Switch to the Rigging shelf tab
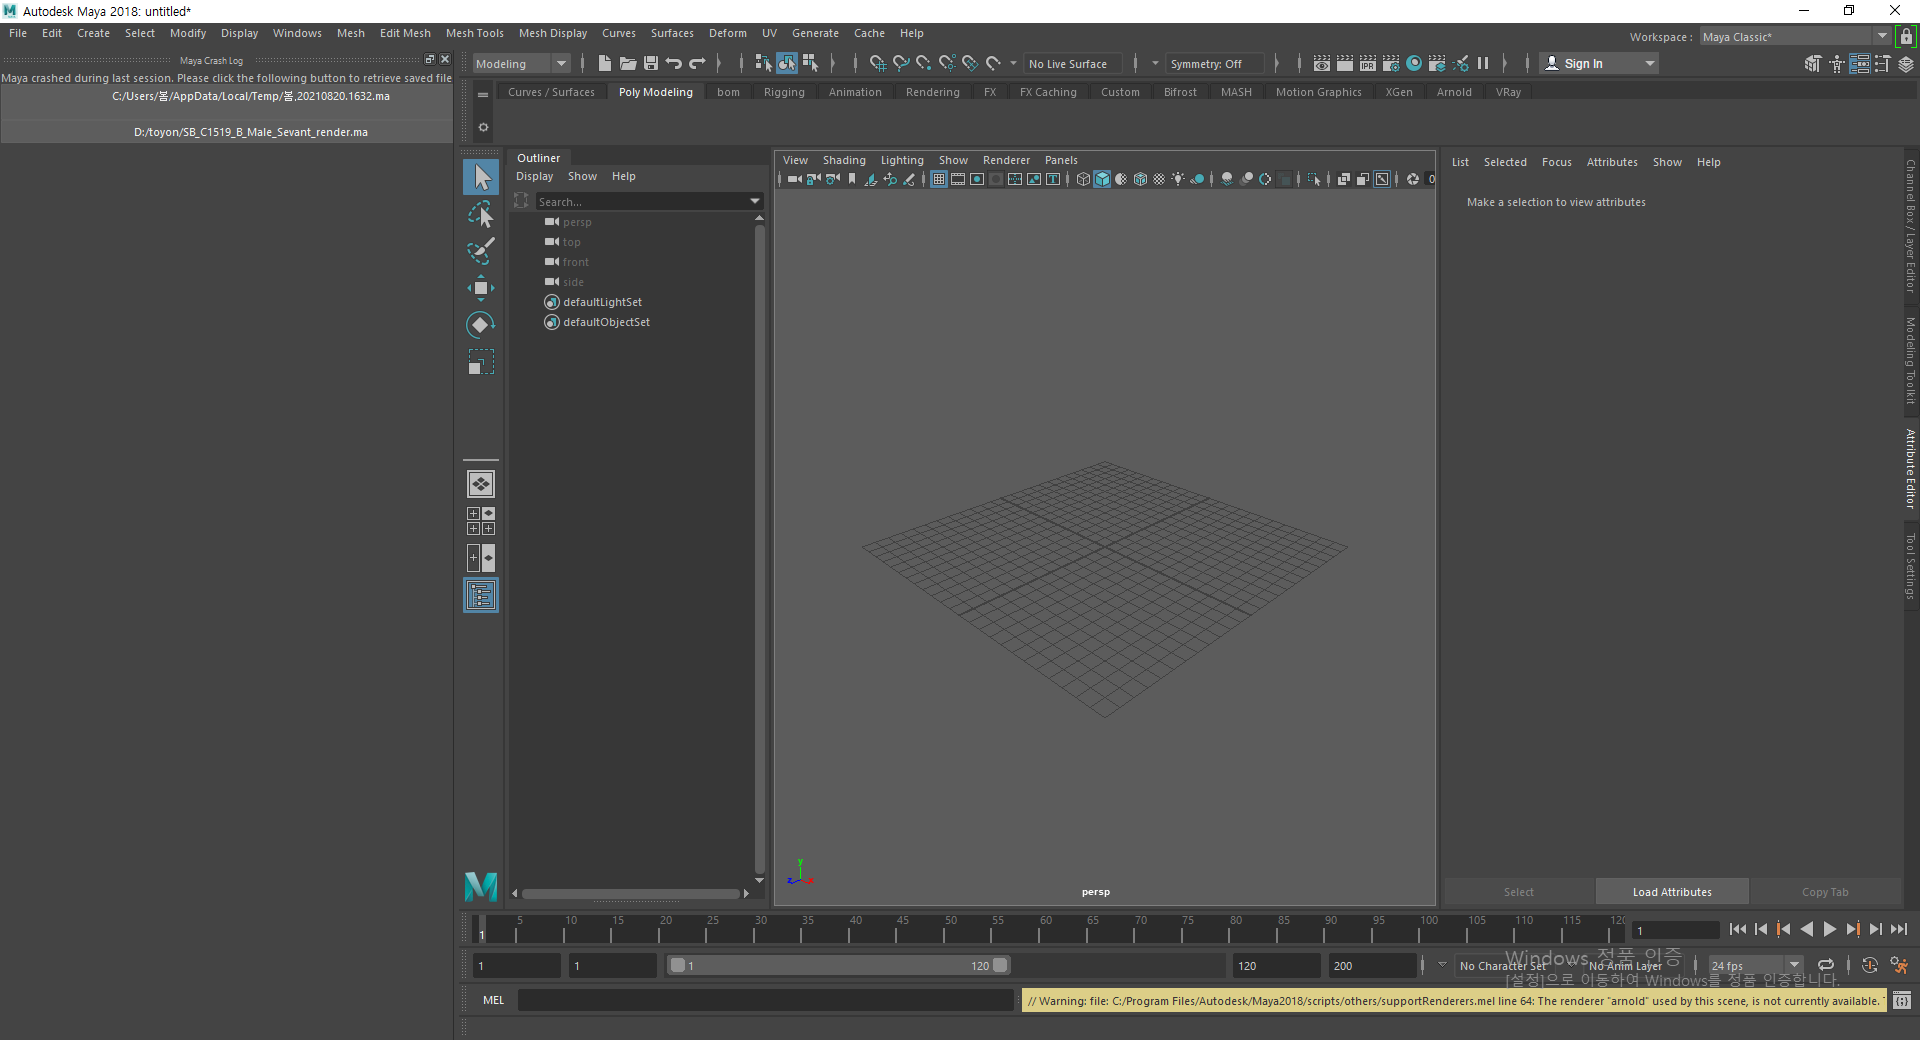1920x1040 pixels. pyautogui.click(x=784, y=92)
